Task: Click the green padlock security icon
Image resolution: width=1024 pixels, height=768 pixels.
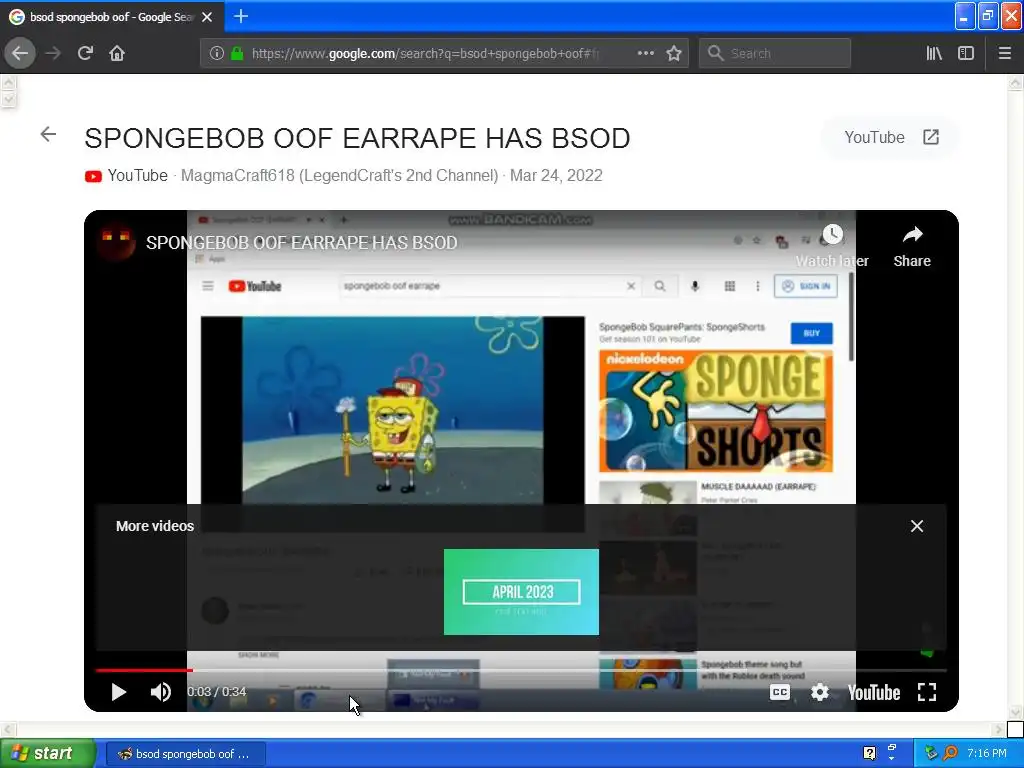Action: pos(237,53)
